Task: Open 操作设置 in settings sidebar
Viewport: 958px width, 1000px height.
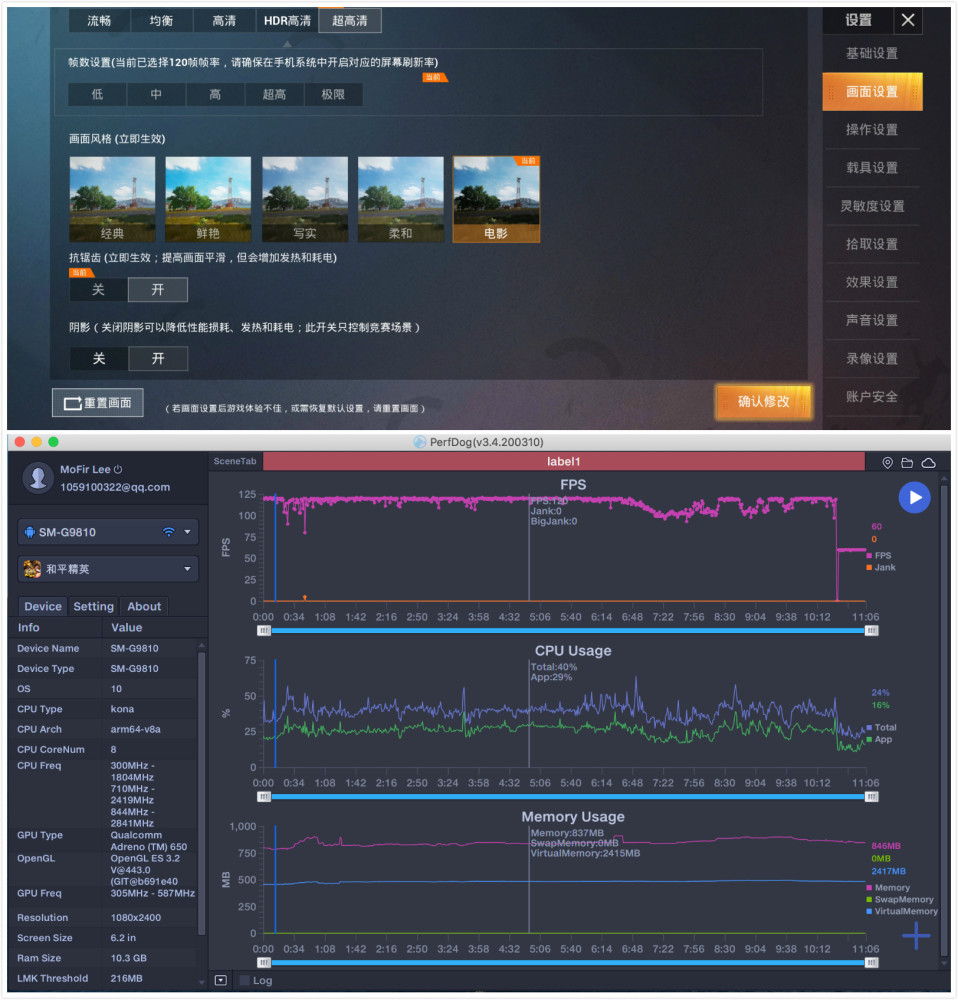Action: [x=872, y=129]
